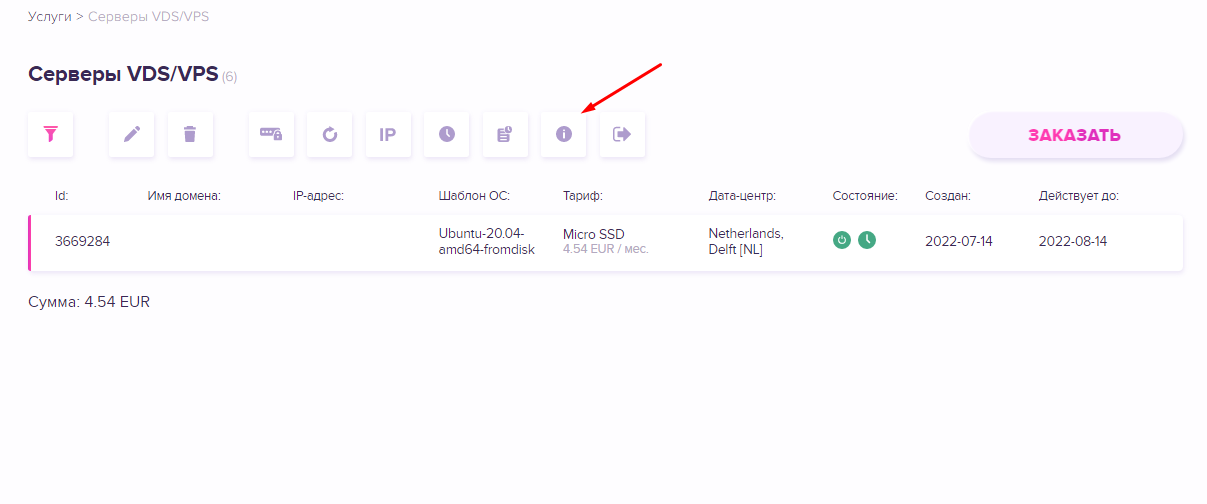Click the clock icon in toolbar
This screenshot has height=504, width=1207.
[x=447, y=135]
